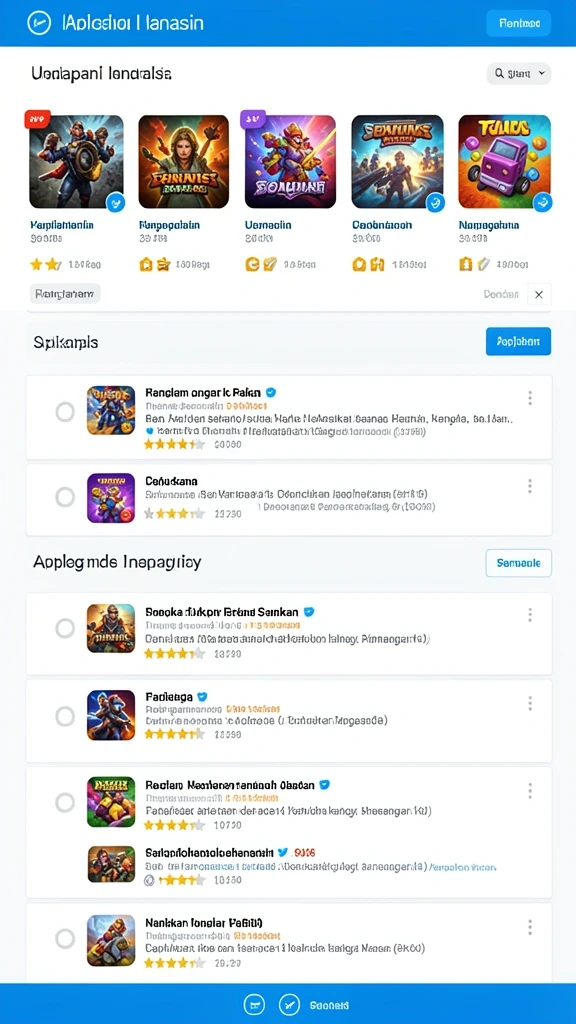Open options menu for Seooka Brand Senkan row

(x=530, y=615)
